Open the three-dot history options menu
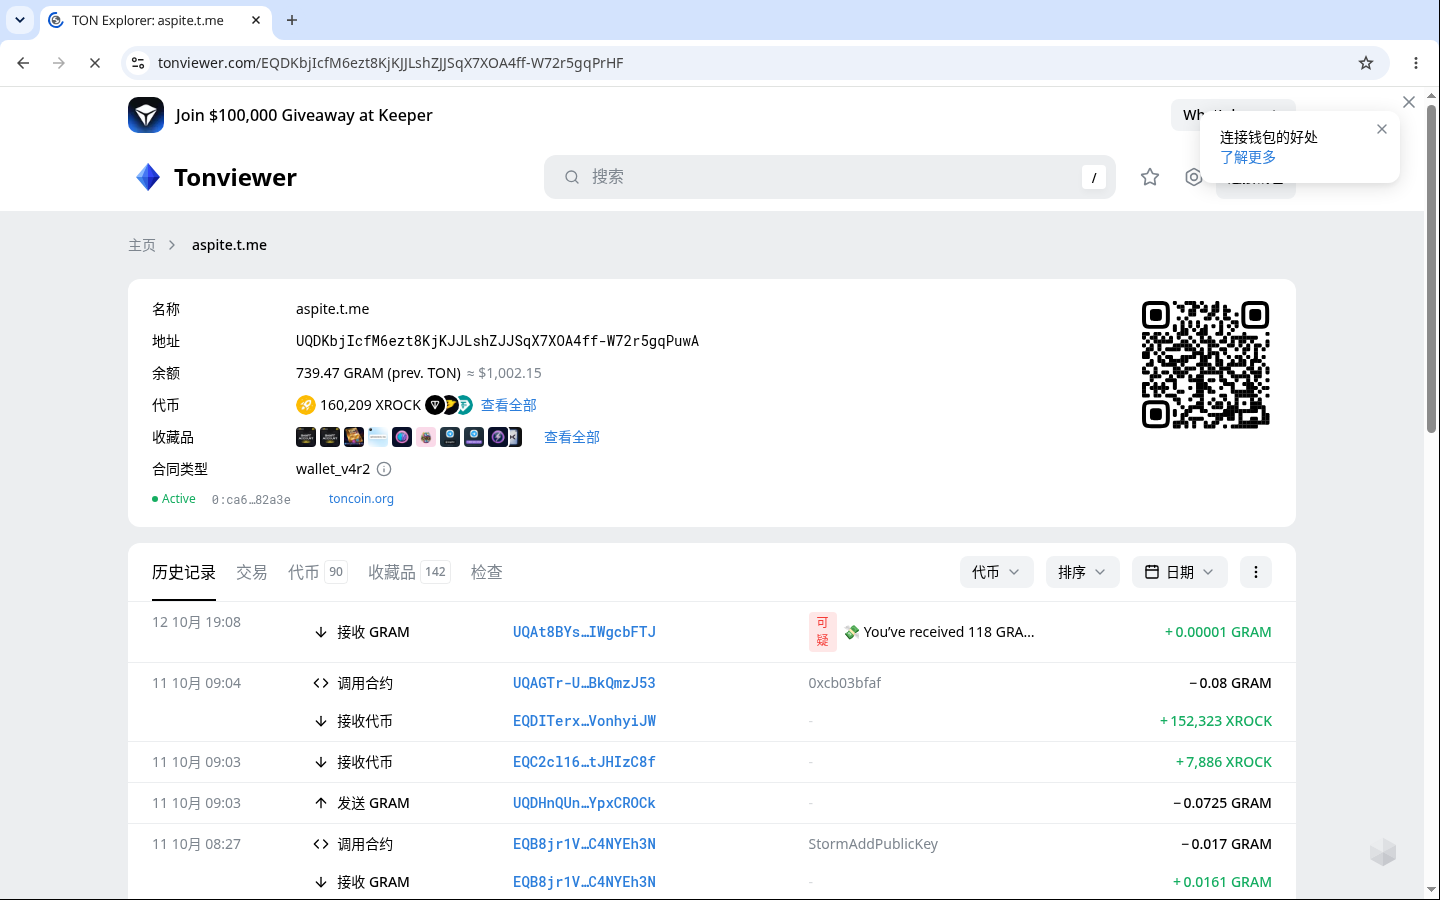 click(x=1256, y=572)
